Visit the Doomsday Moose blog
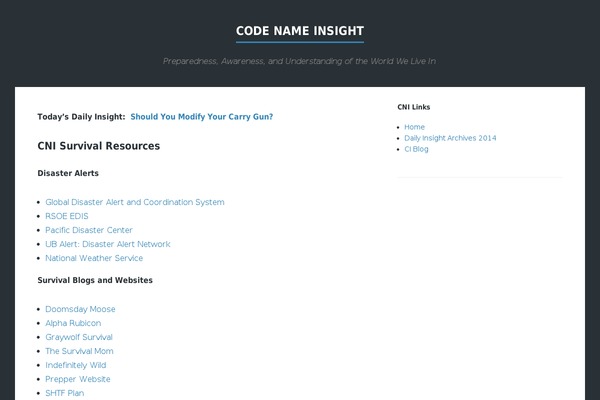 [x=80, y=309]
